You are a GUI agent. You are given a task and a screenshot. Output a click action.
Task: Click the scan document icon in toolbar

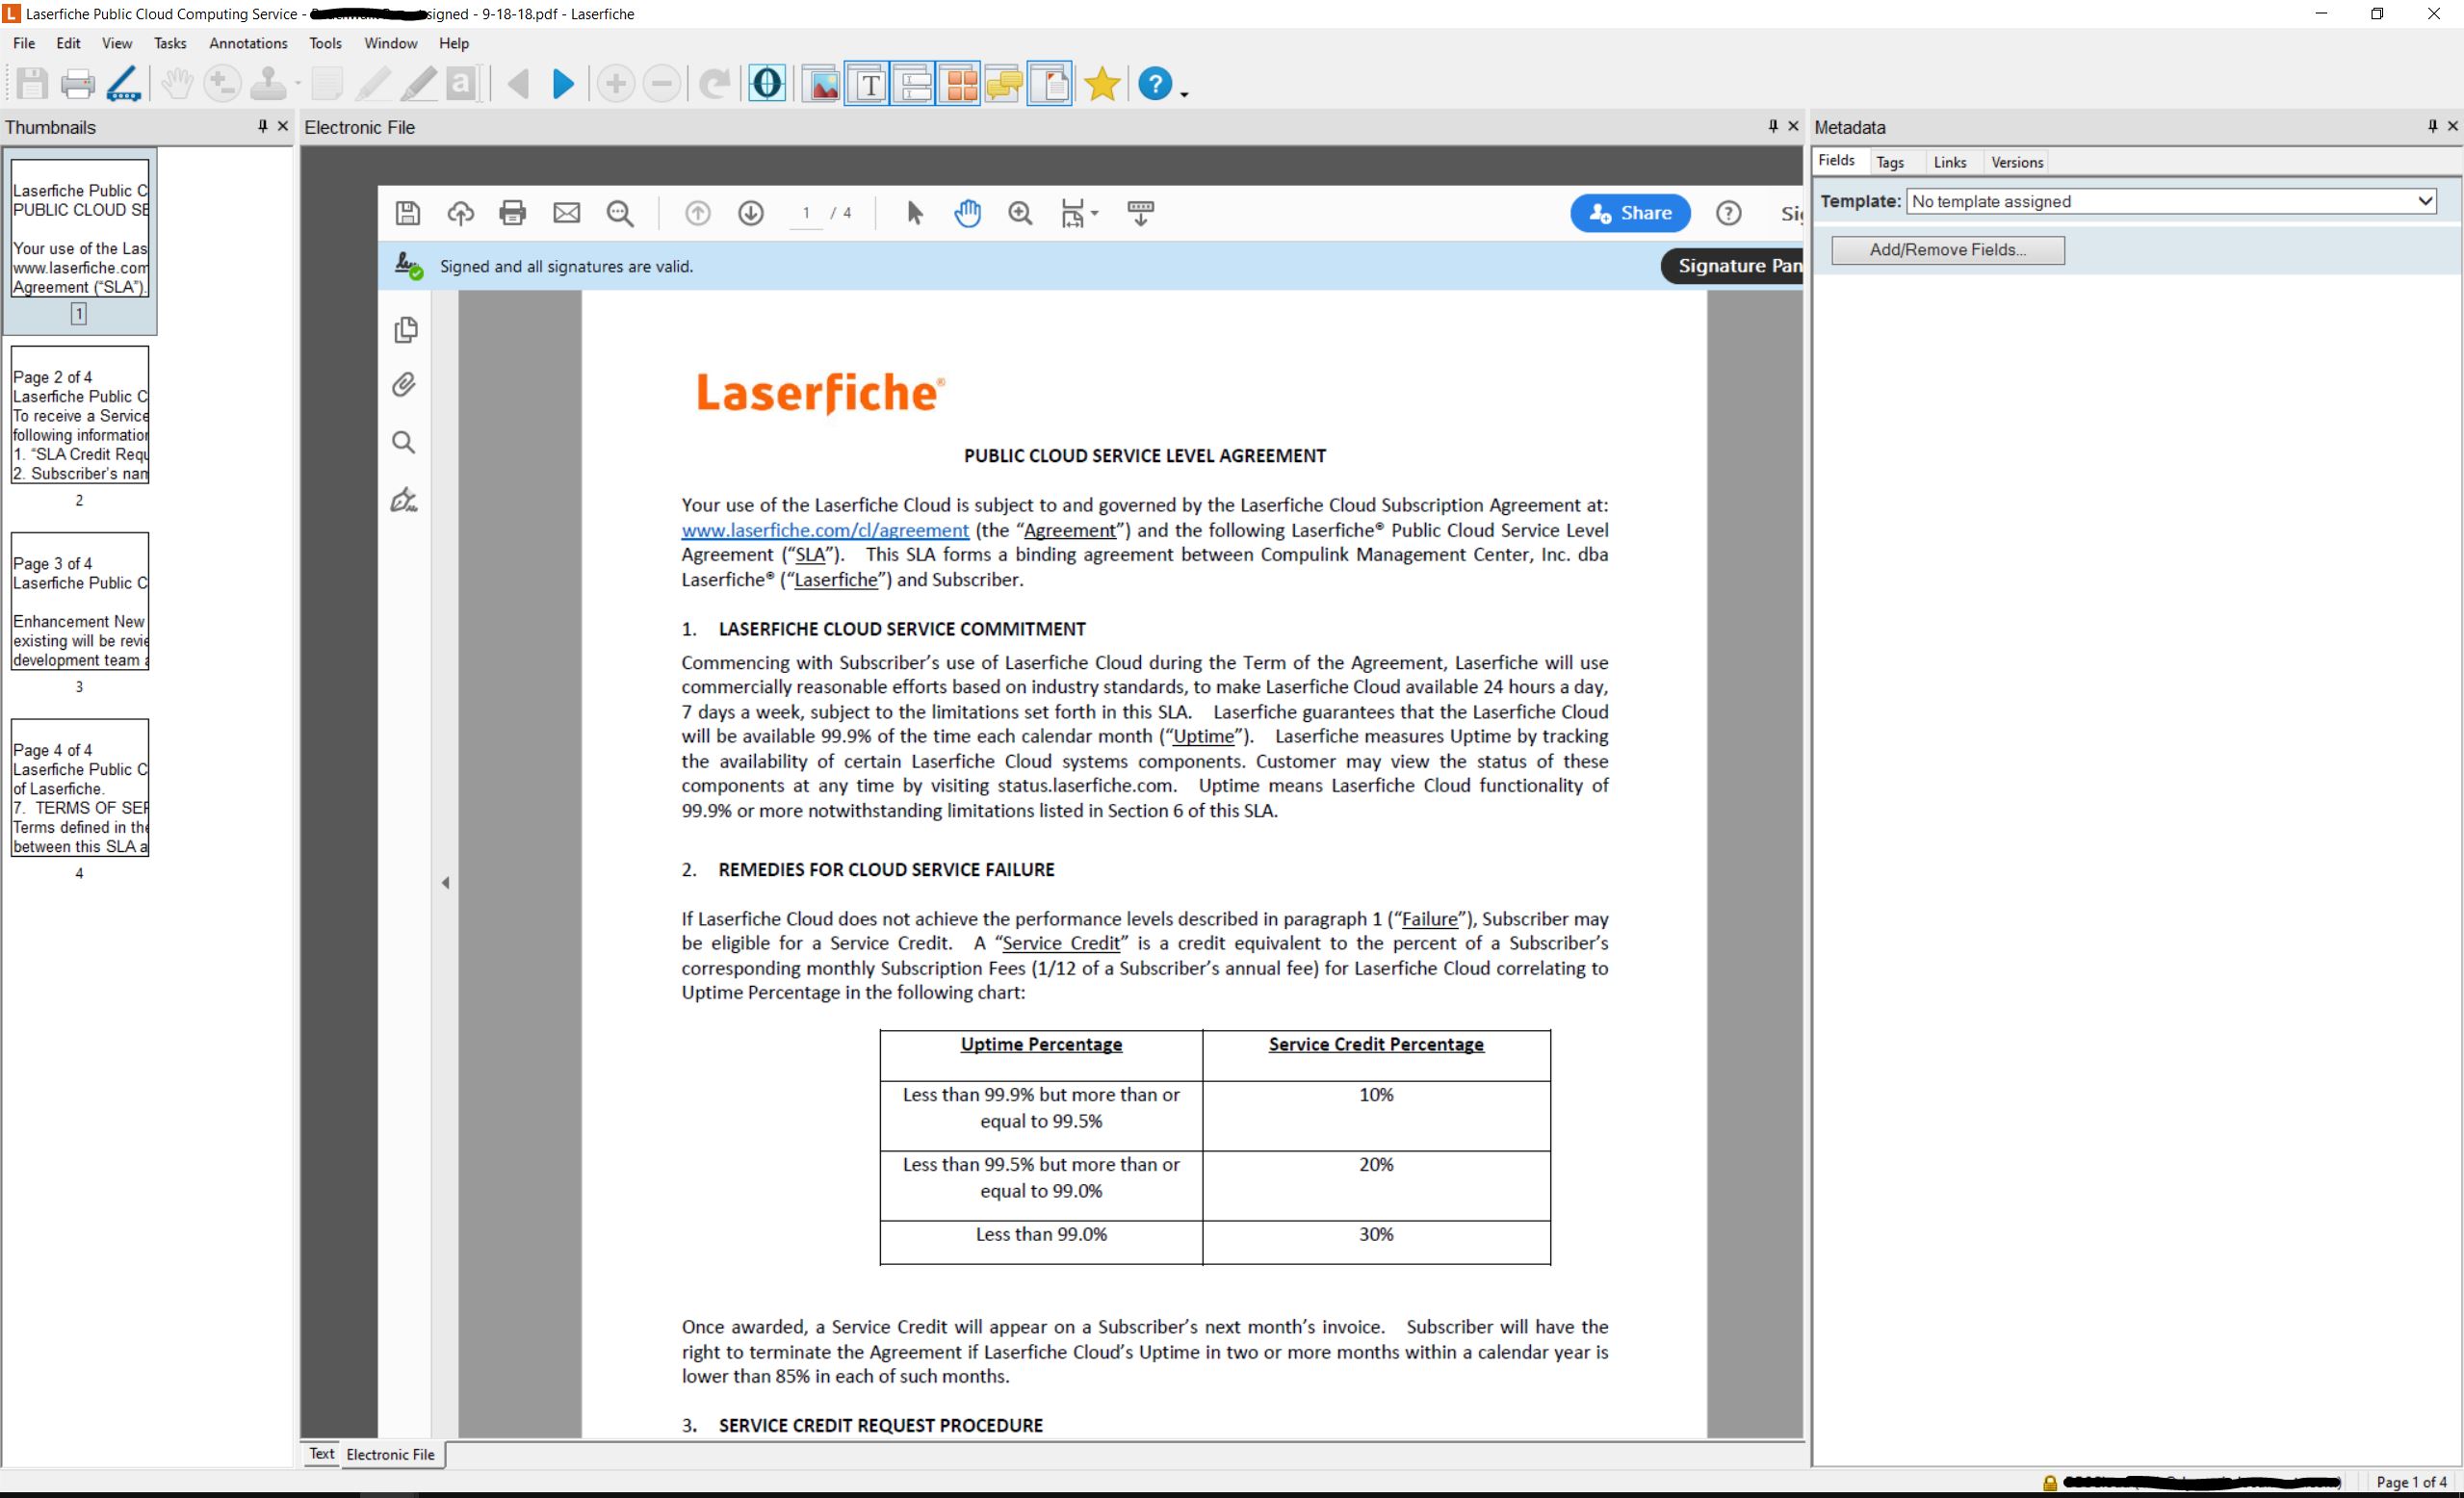click(x=123, y=84)
